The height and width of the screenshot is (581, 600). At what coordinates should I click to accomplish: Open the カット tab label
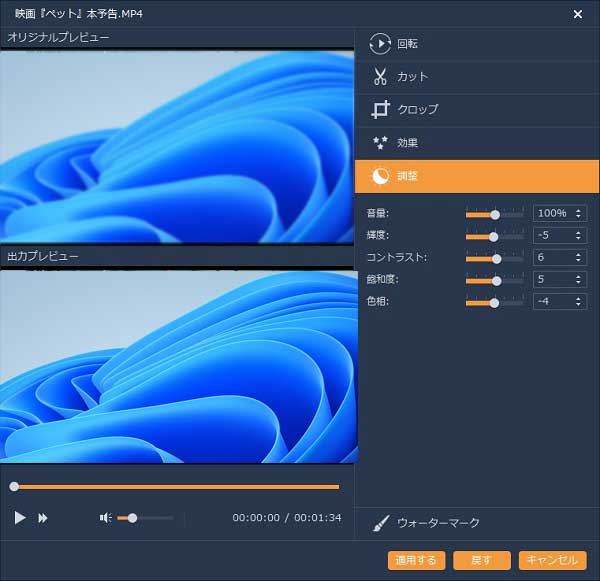pyautogui.click(x=412, y=77)
